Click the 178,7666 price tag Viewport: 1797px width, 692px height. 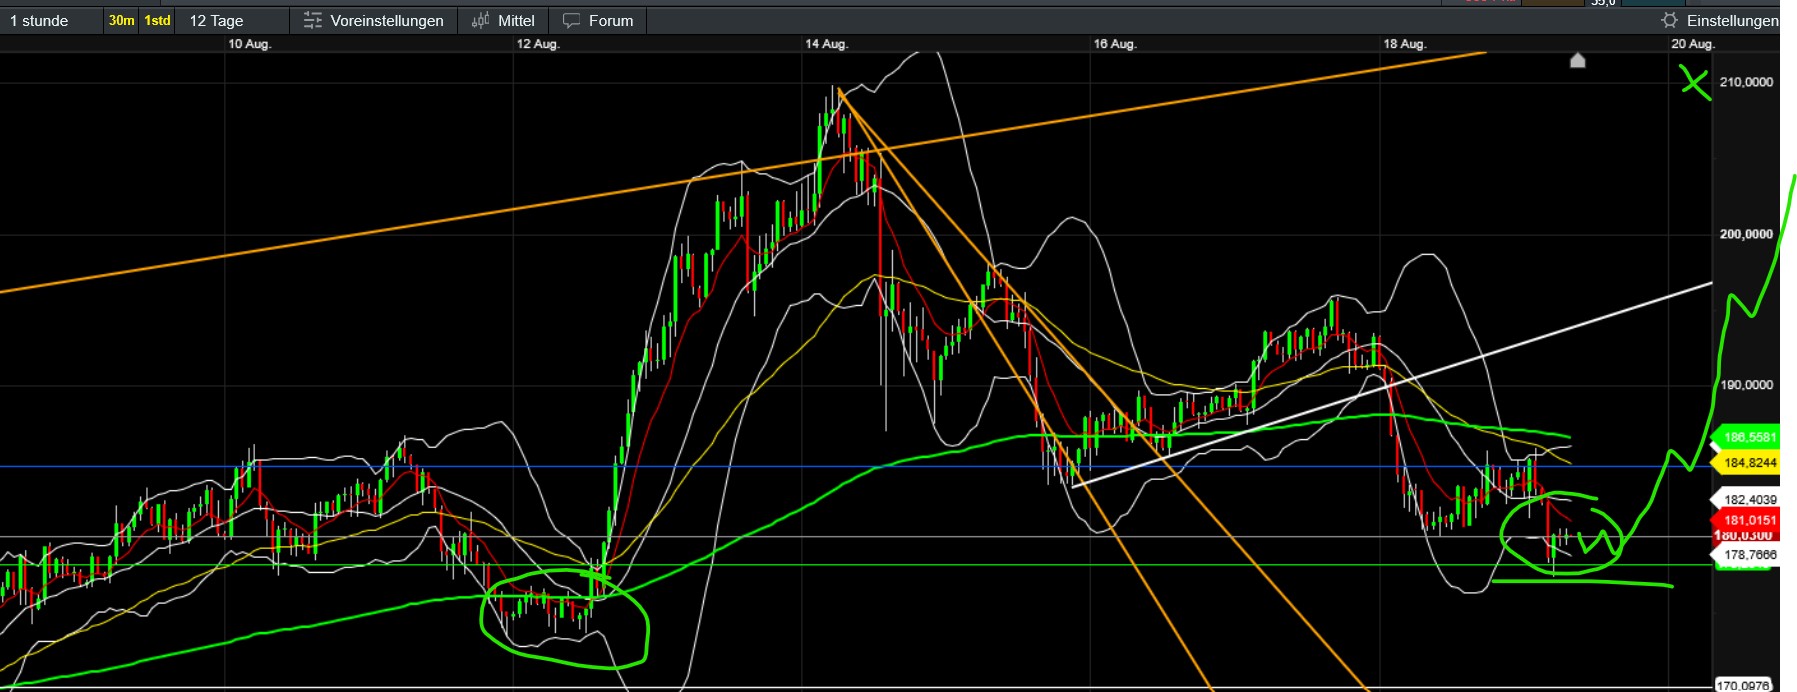point(1748,555)
